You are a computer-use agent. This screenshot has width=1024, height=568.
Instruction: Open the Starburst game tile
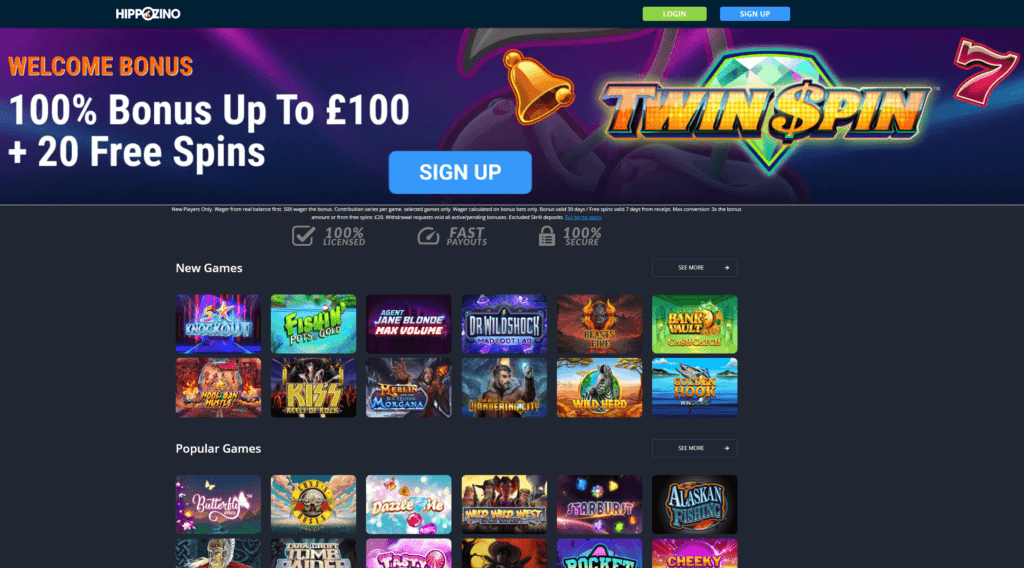(x=600, y=504)
